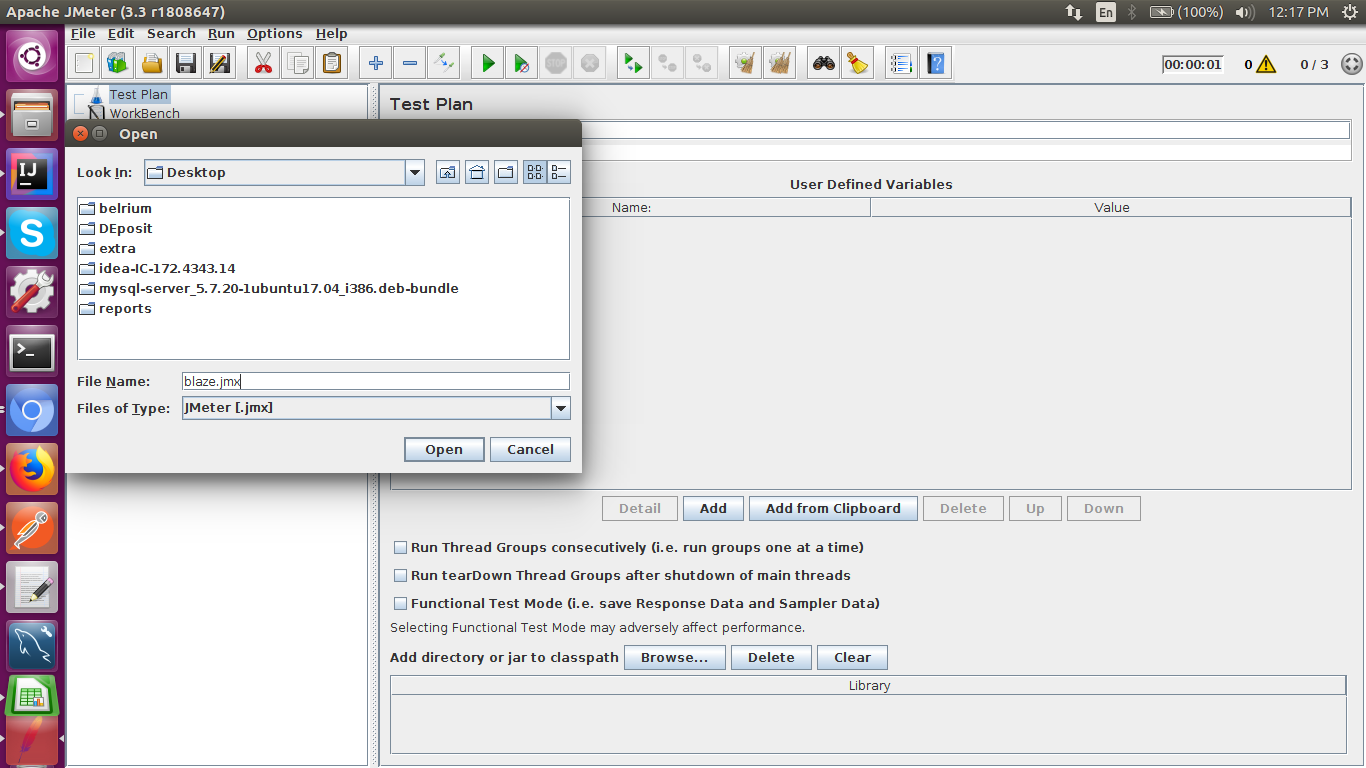
Task: Click the Stop test toolbar icon
Action: click(556, 64)
